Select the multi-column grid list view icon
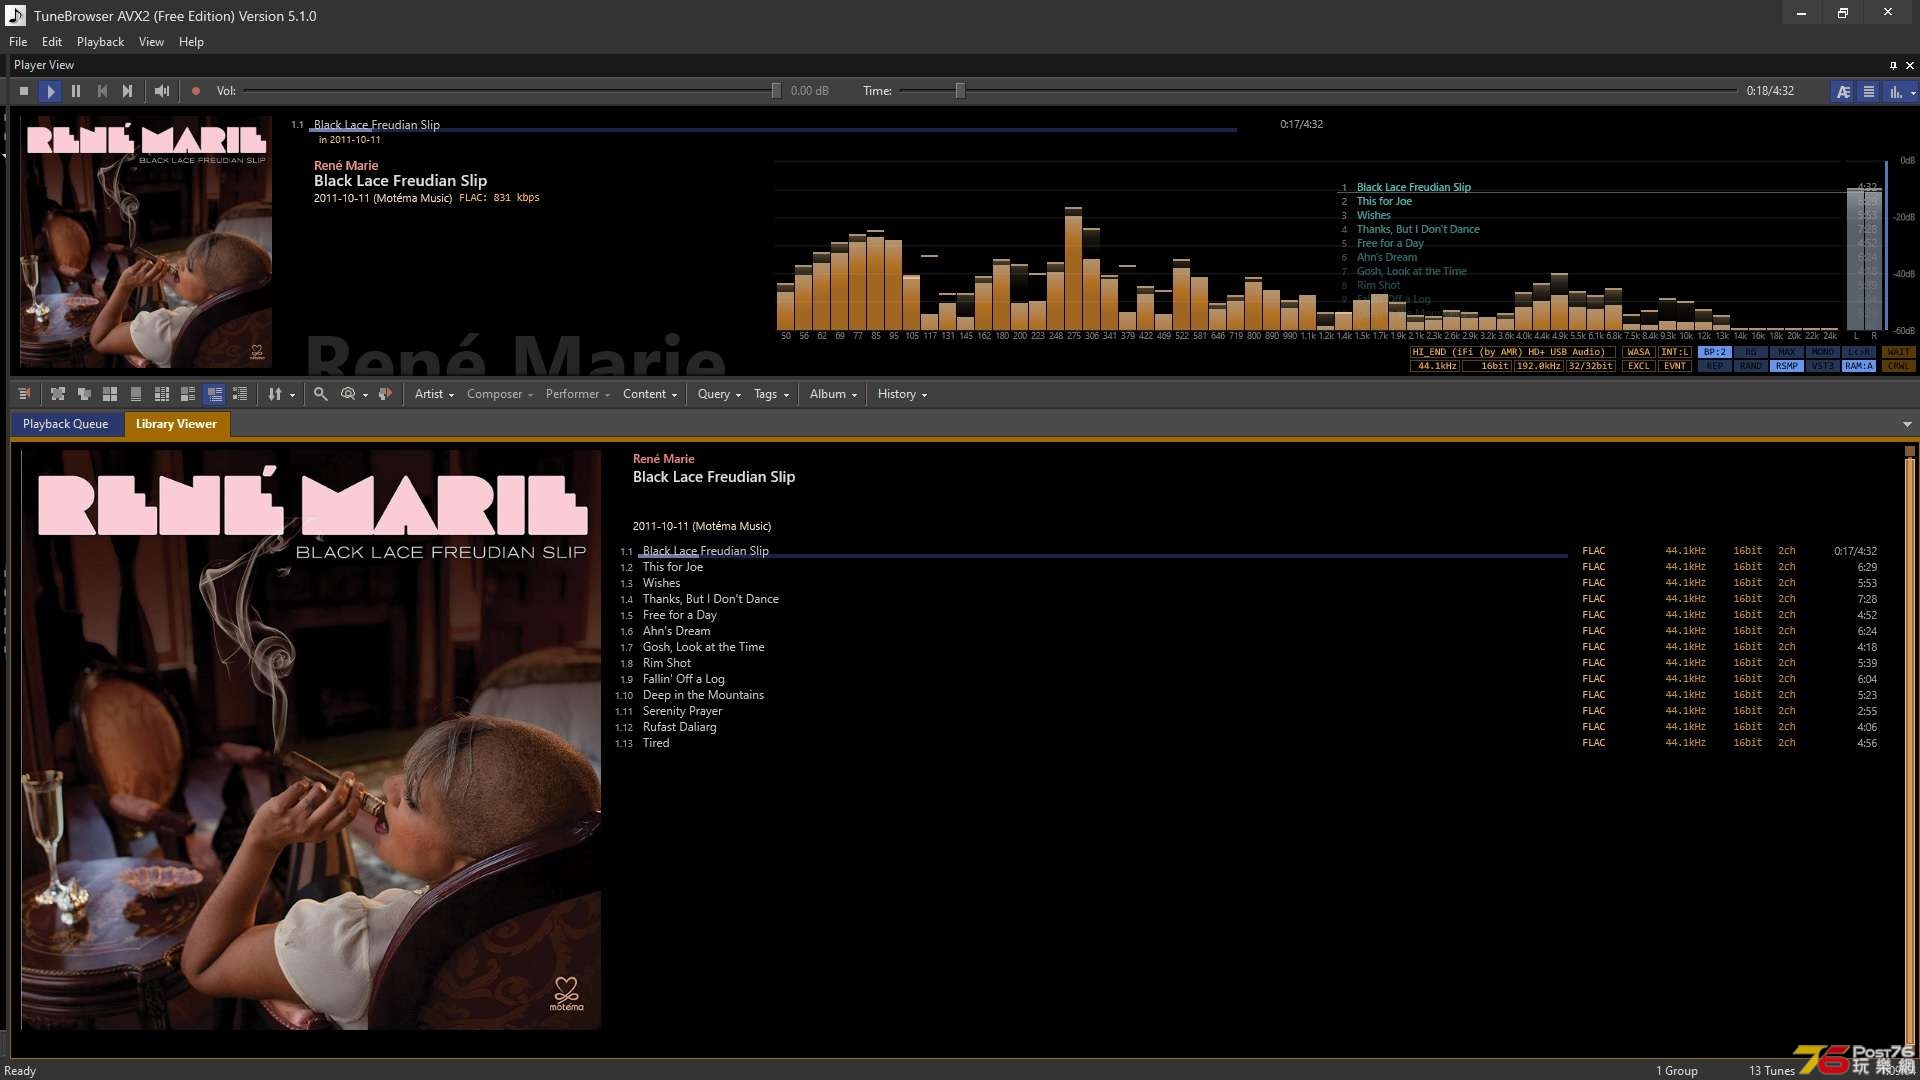 162,394
